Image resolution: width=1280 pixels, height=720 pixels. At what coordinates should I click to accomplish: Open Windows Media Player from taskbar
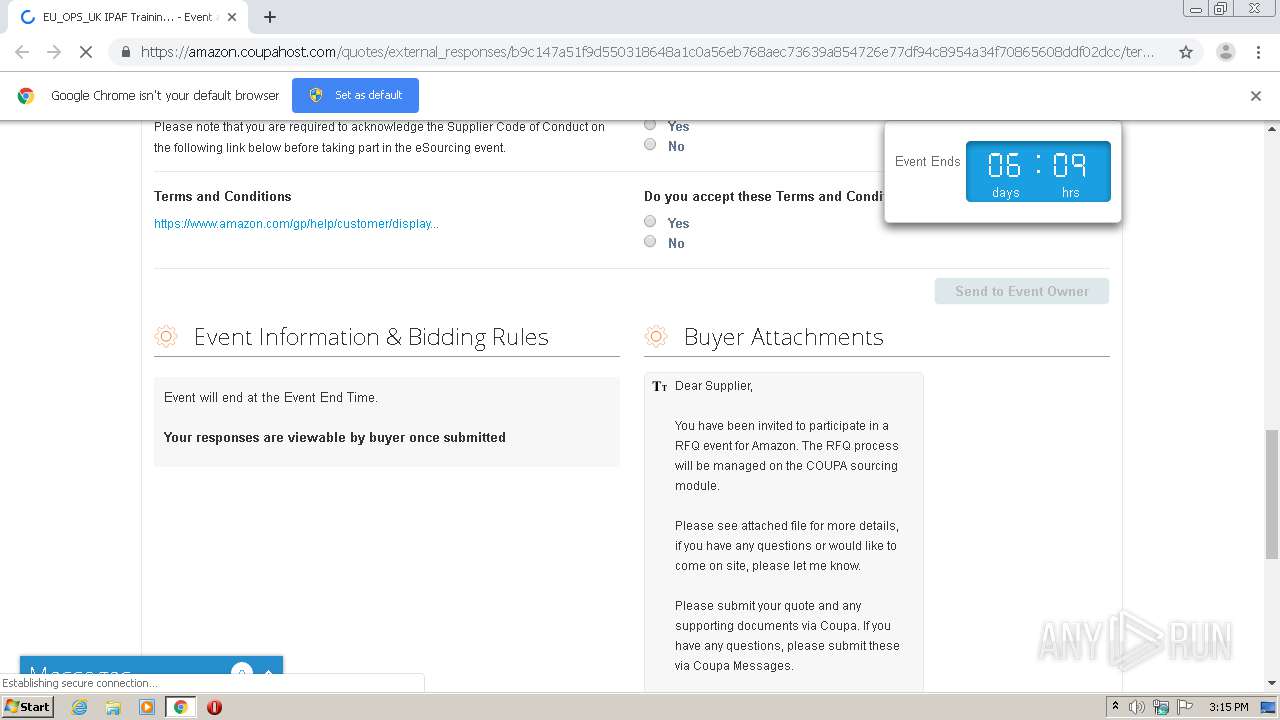(147, 707)
